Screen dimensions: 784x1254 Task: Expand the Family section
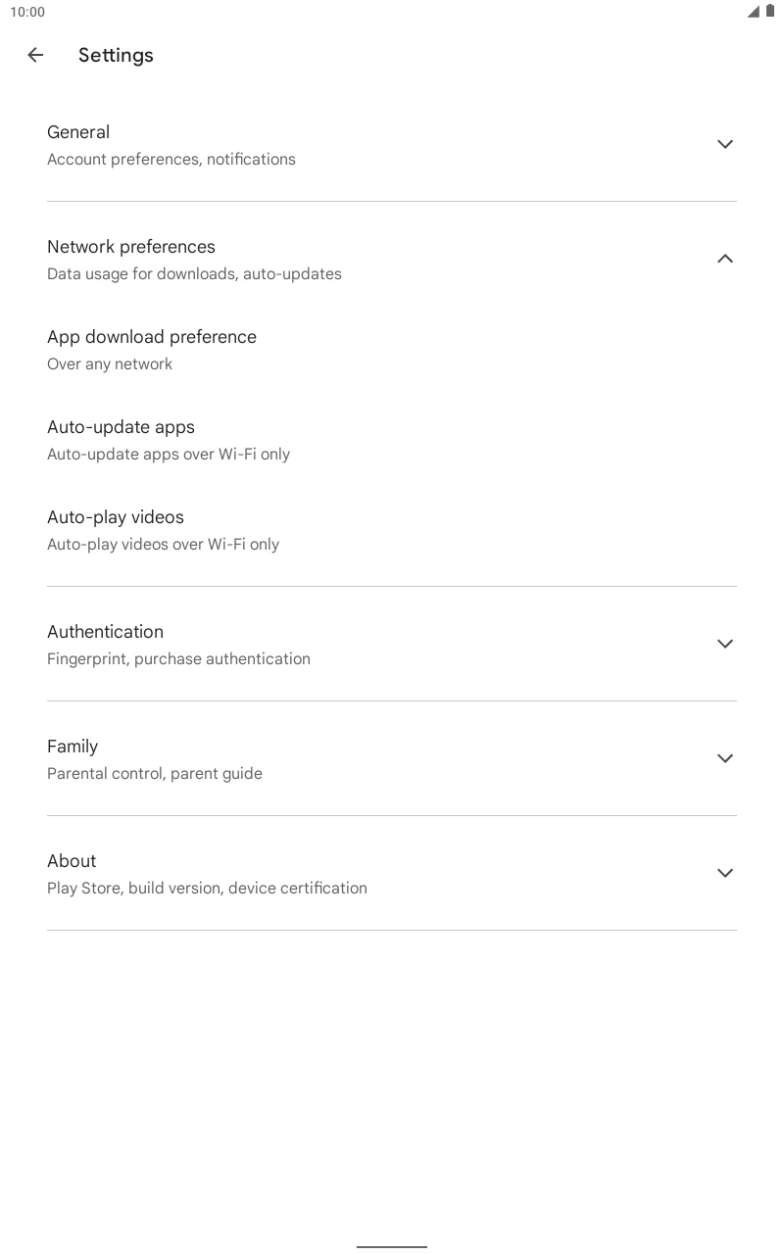724,757
